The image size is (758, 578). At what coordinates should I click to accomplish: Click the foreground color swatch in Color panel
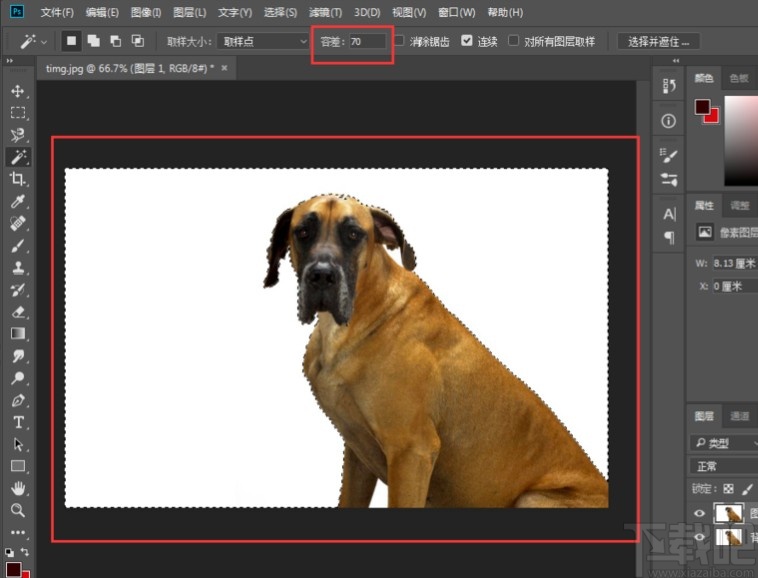(702, 107)
